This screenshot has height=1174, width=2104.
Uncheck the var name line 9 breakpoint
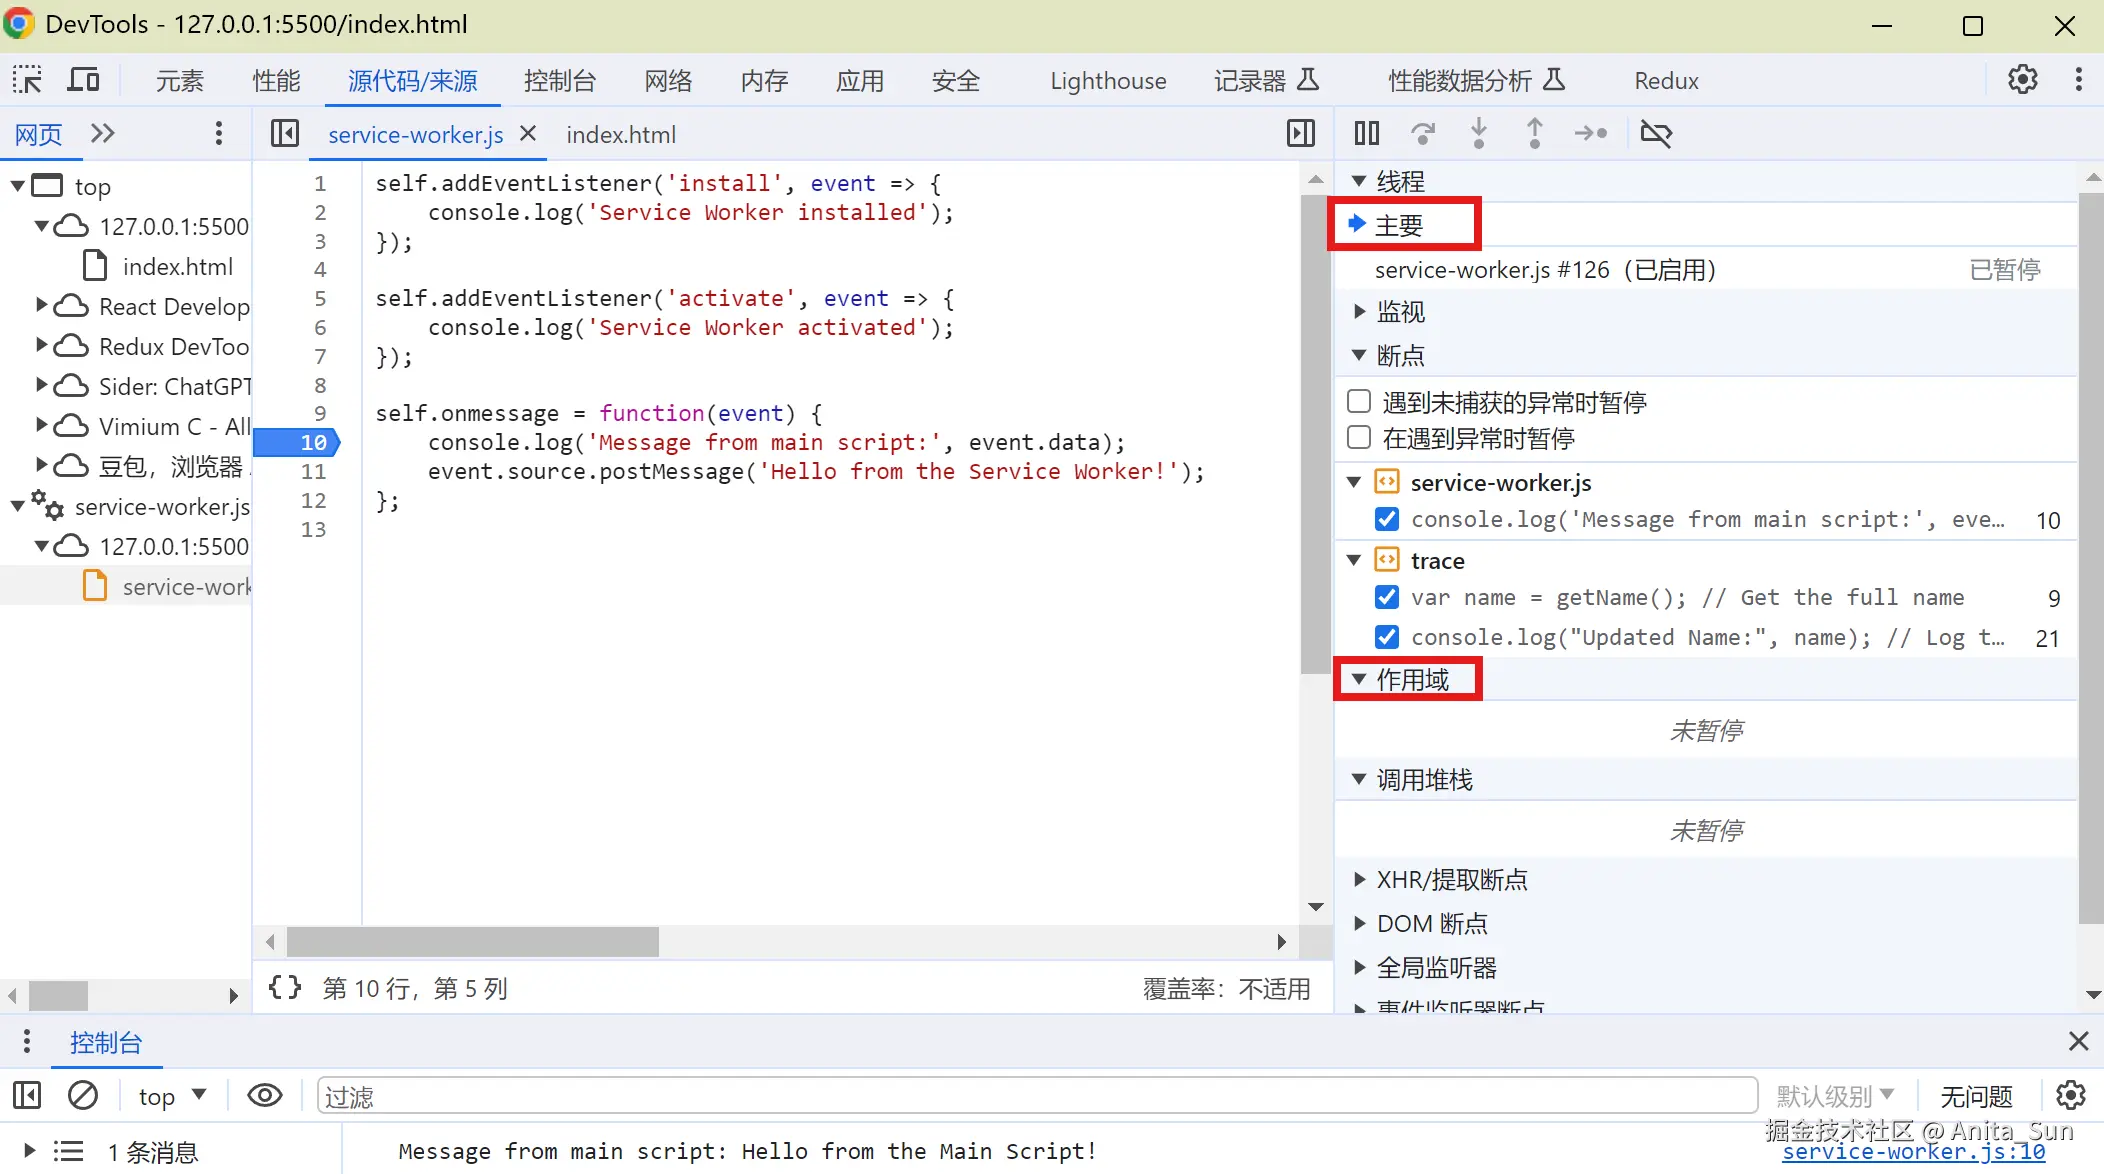pyautogui.click(x=1387, y=597)
